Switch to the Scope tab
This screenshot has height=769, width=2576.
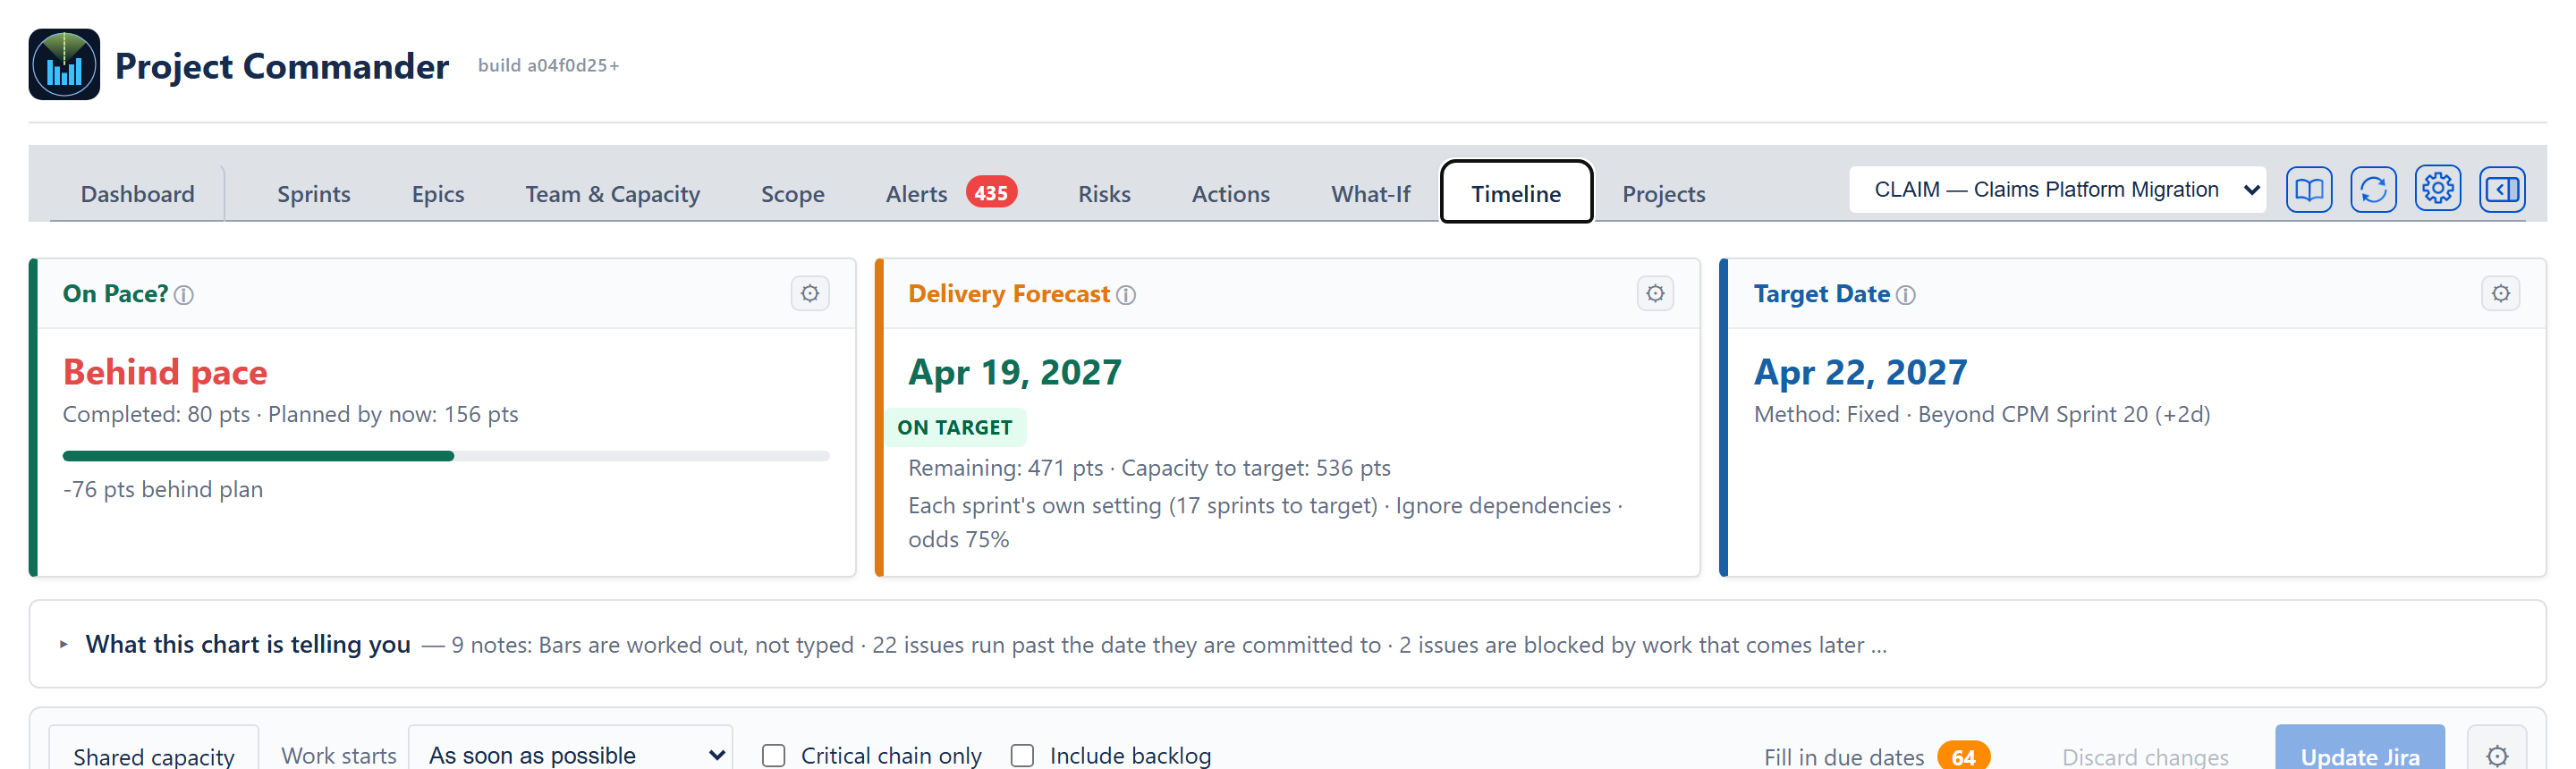793,194
